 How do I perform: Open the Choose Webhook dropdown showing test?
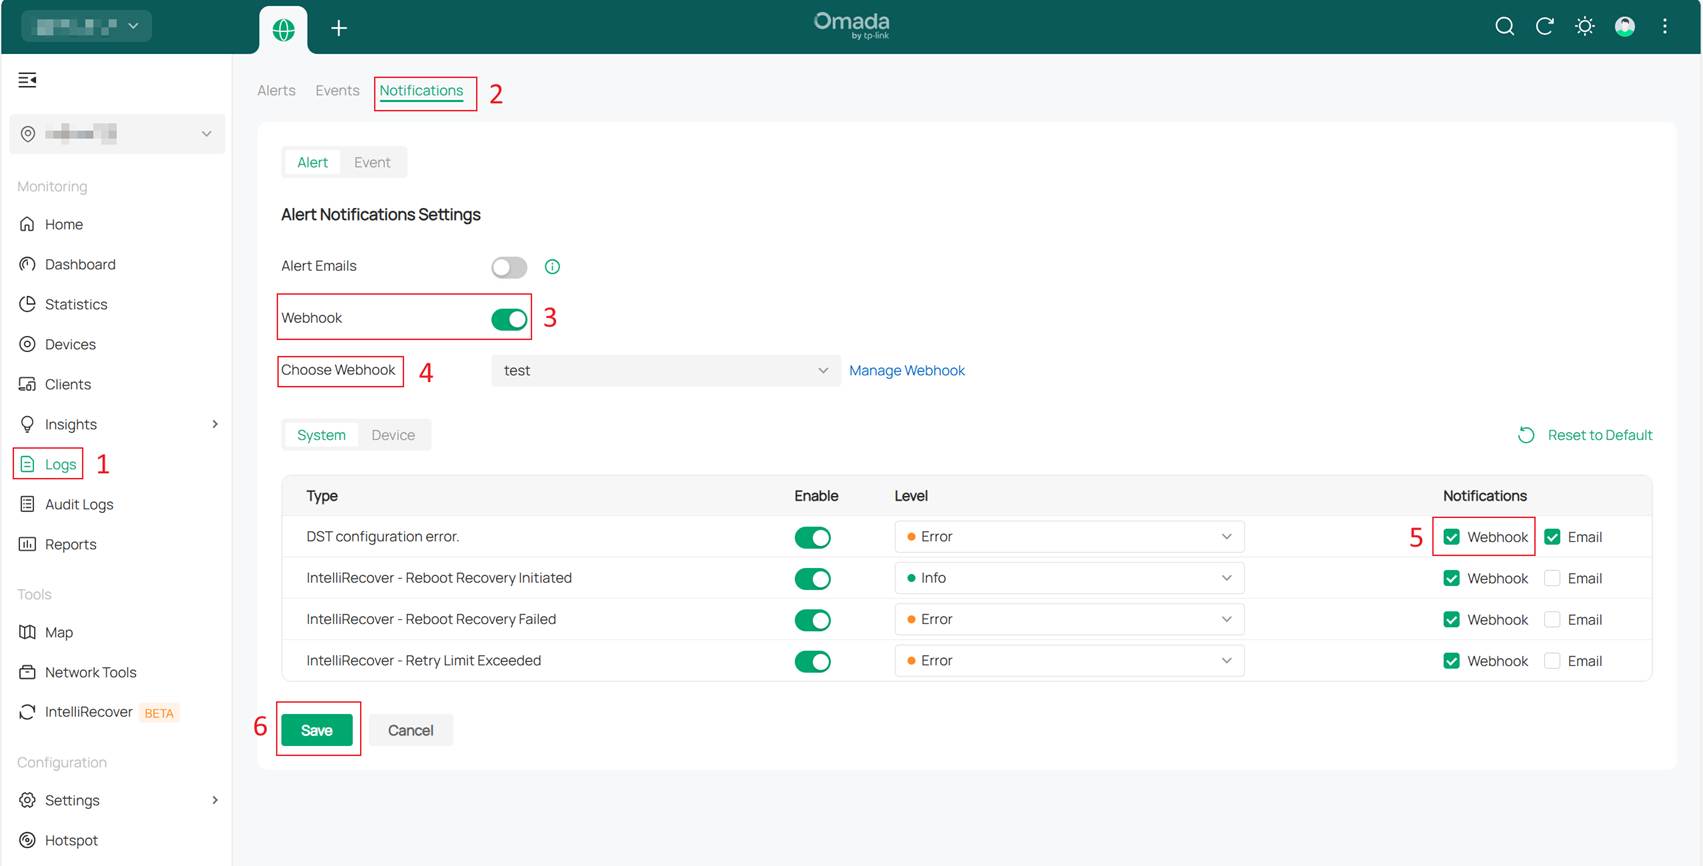(666, 370)
